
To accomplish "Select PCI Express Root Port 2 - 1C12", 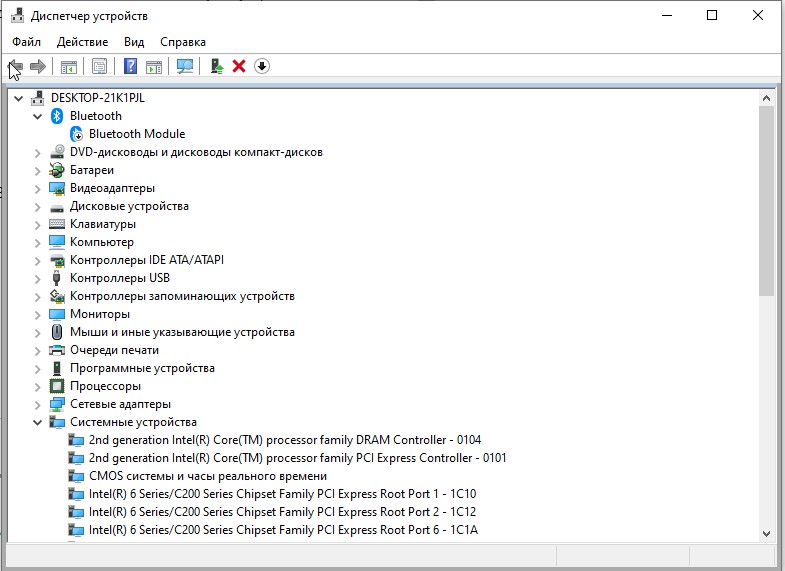I will click(x=282, y=512).
